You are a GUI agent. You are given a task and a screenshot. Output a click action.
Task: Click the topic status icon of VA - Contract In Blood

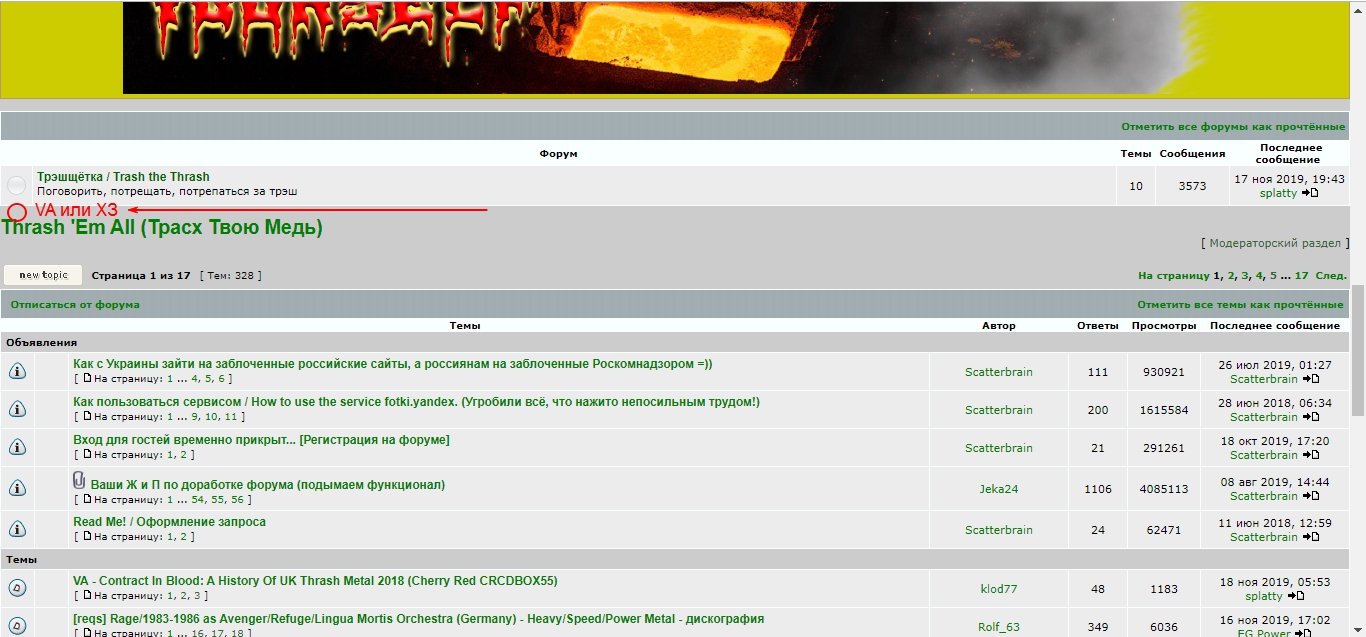tap(17, 588)
